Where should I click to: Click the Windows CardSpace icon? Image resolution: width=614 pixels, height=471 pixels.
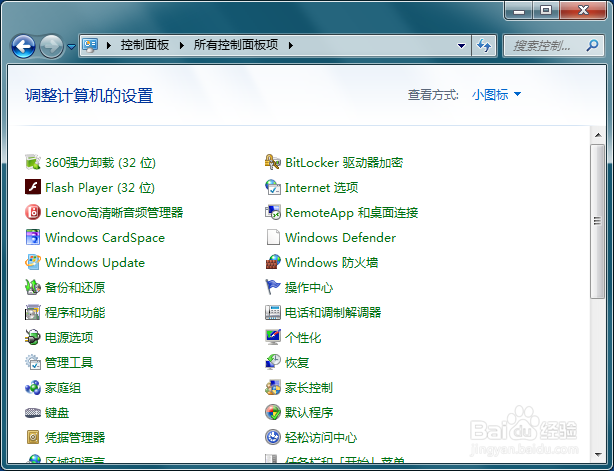point(33,238)
